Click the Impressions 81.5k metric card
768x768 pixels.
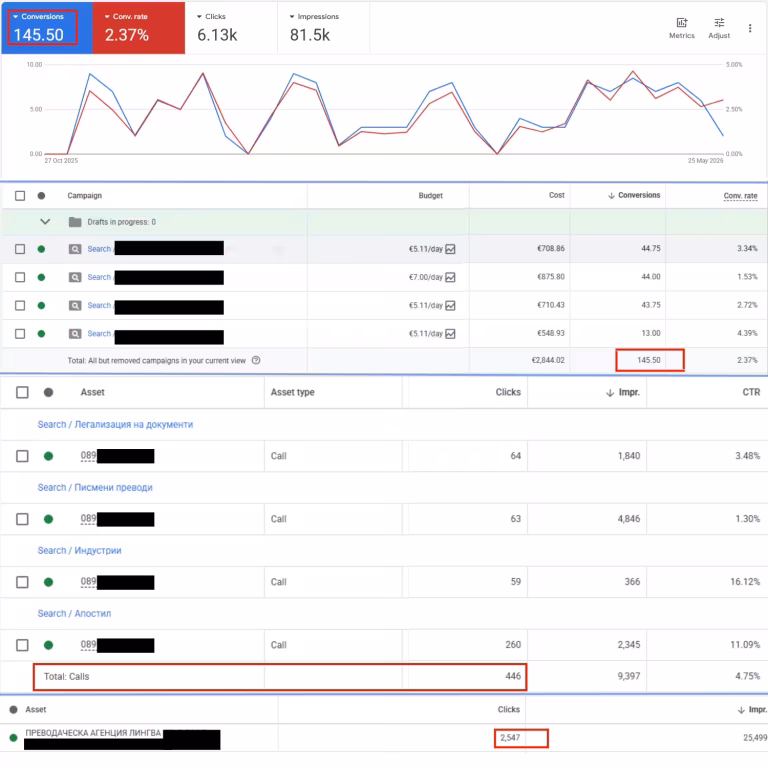pos(323,27)
